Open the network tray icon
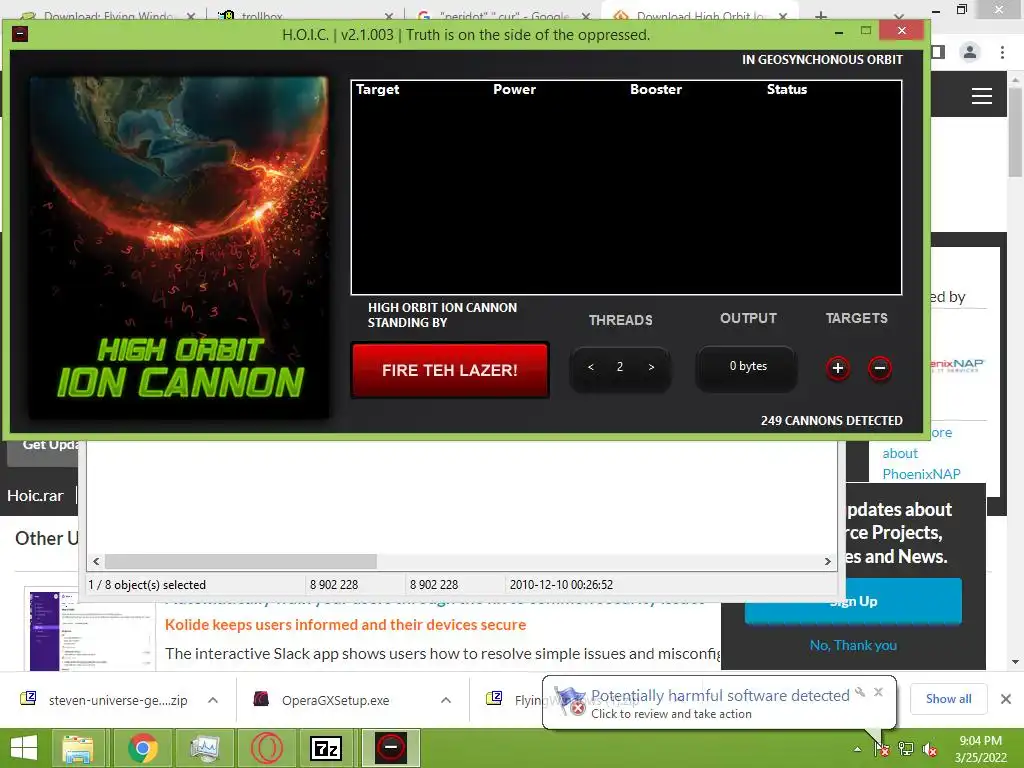The width and height of the screenshot is (1024, 768). (906, 749)
